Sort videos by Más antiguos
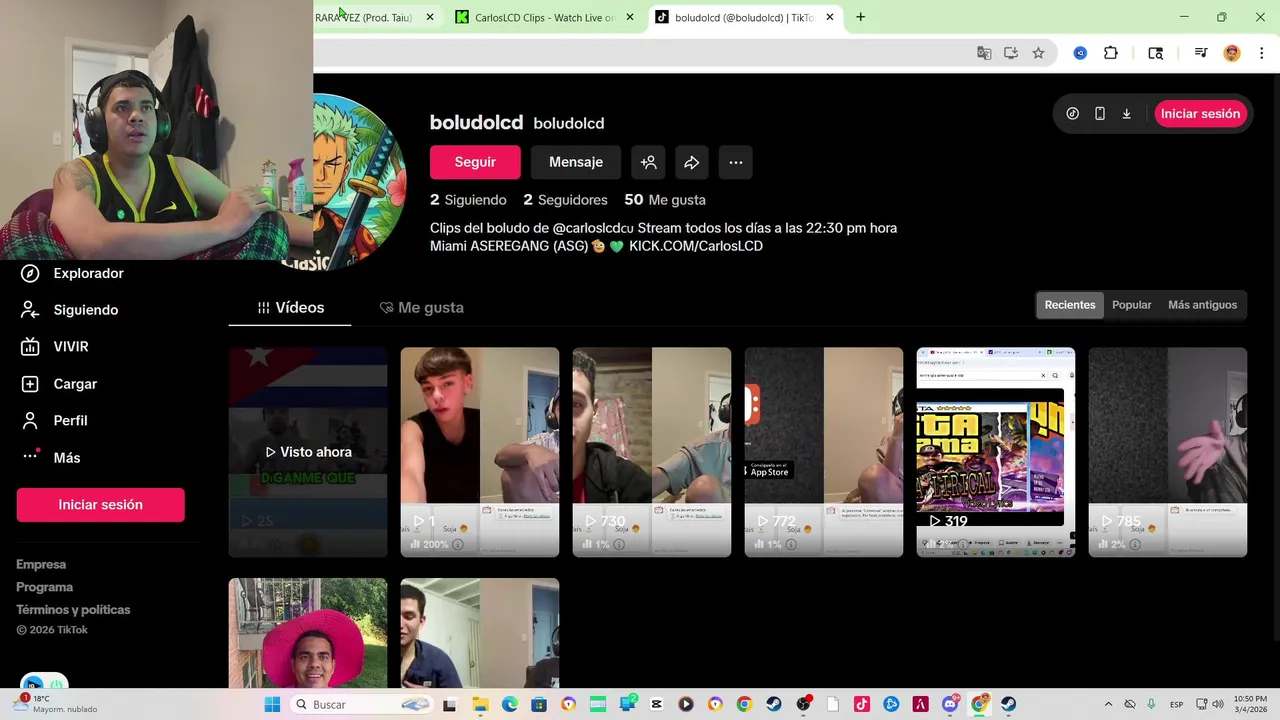Image resolution: width=1280 pixels, height=720 pixels. [1202, 305]
